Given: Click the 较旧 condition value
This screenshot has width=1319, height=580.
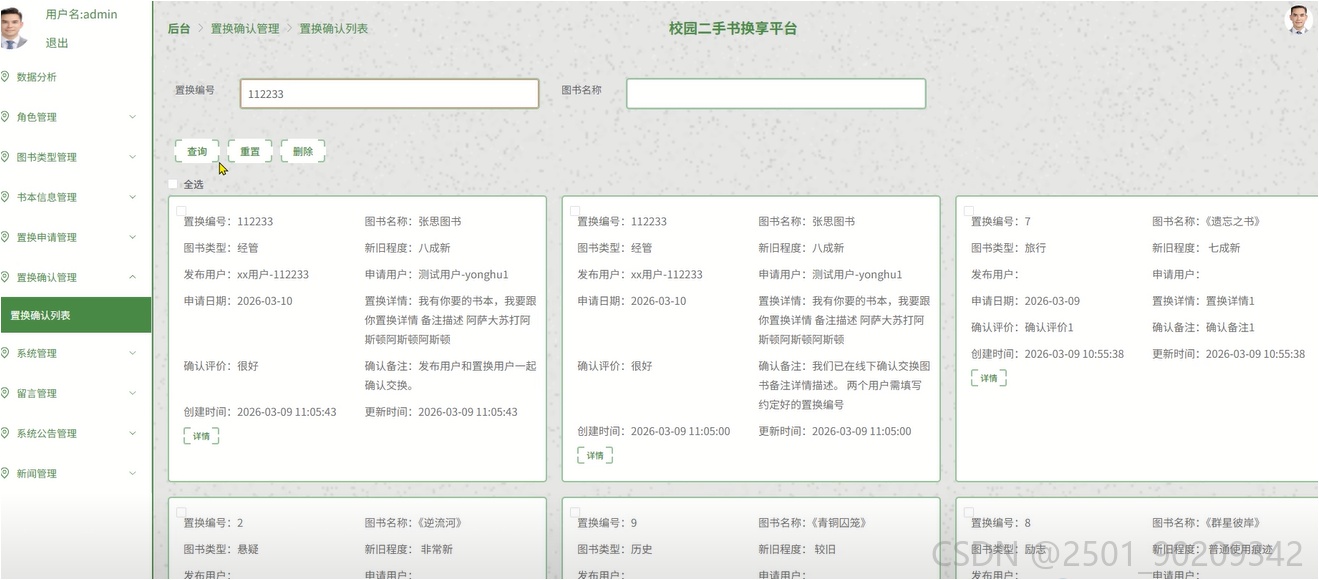Looking at the screenshot, I should click(824, 549).
